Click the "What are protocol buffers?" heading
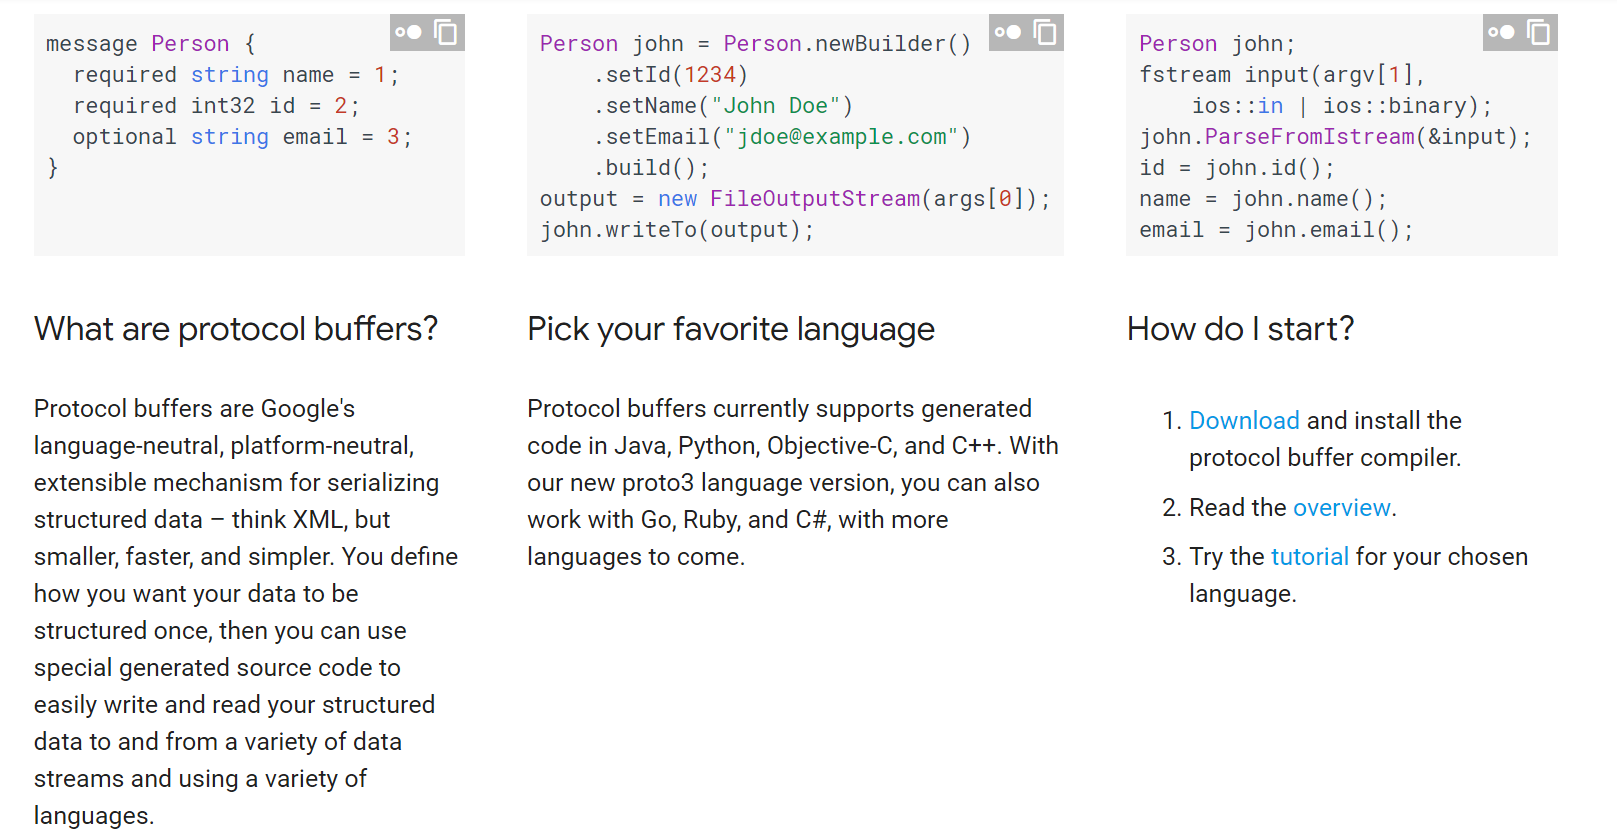Viewport: 1617px width, 832px height. [236, 329]
